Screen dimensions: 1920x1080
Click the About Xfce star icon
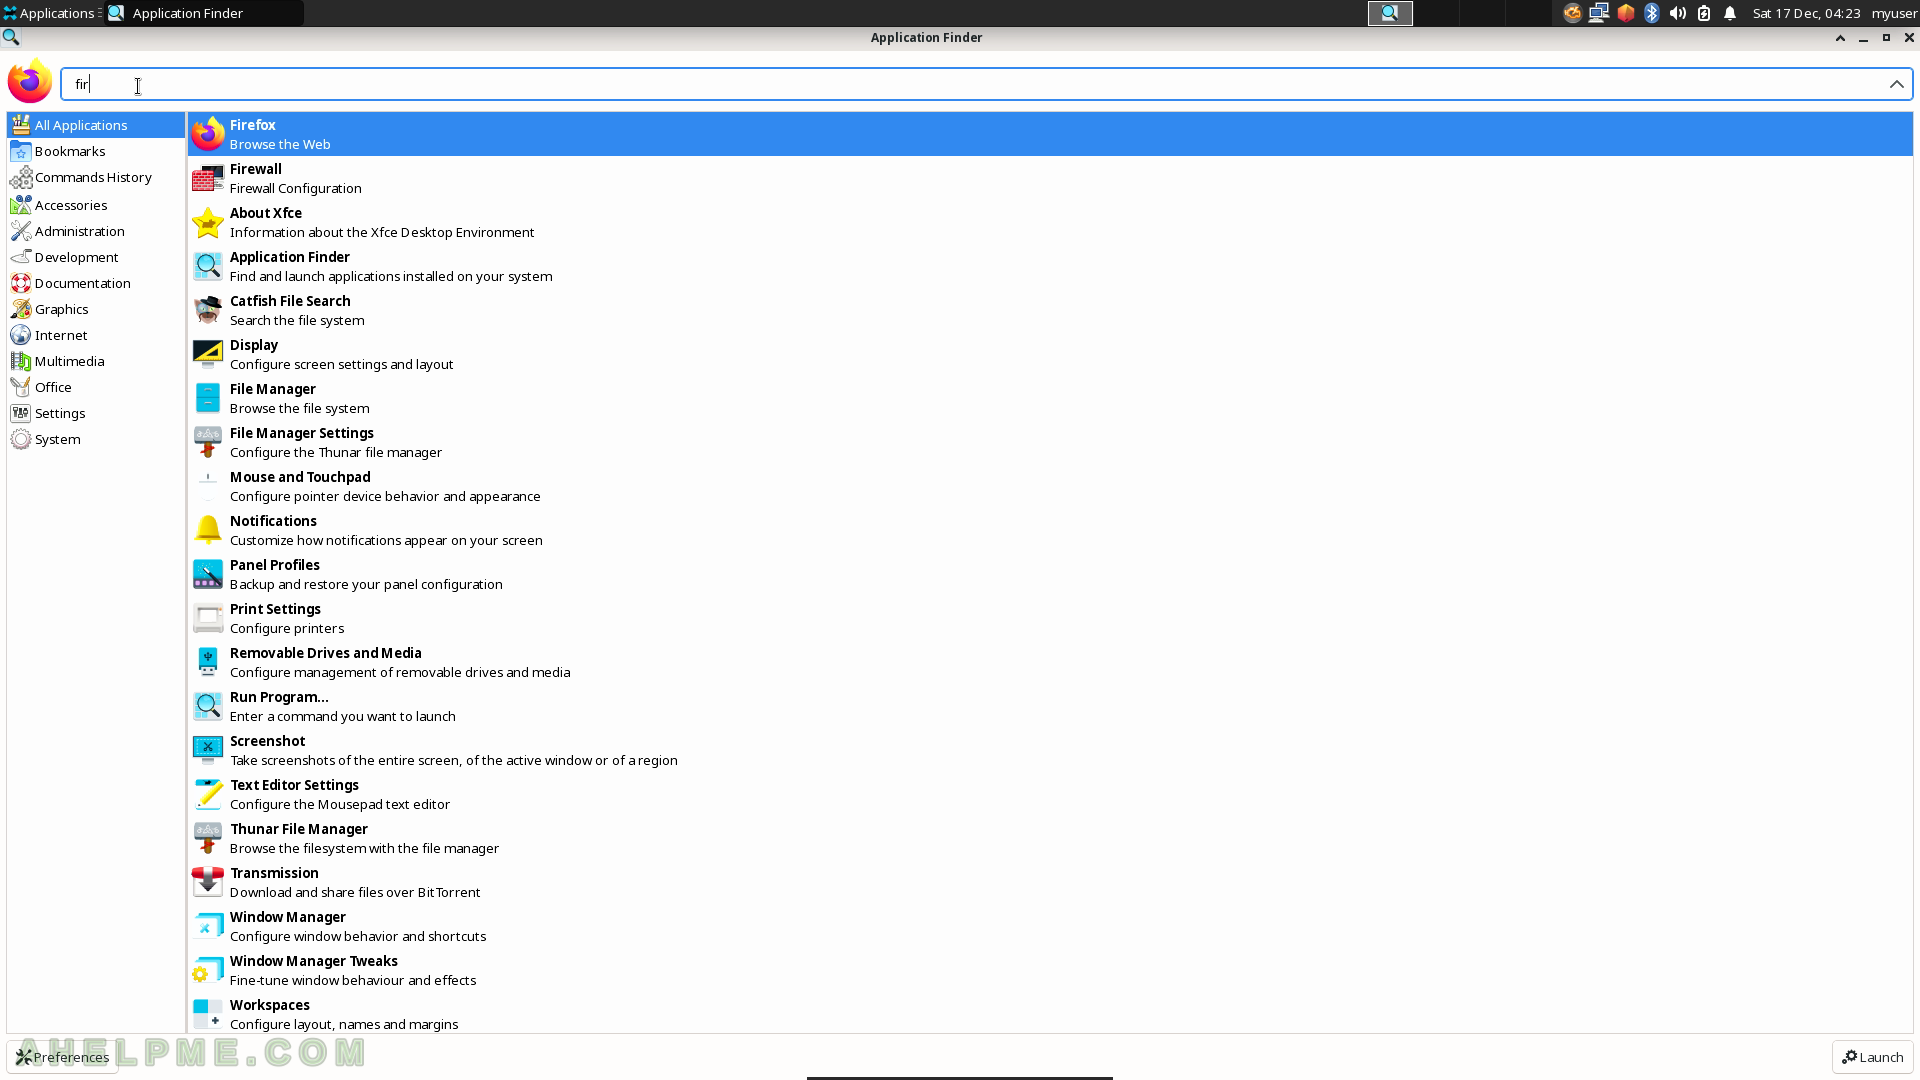coord(208,222)
